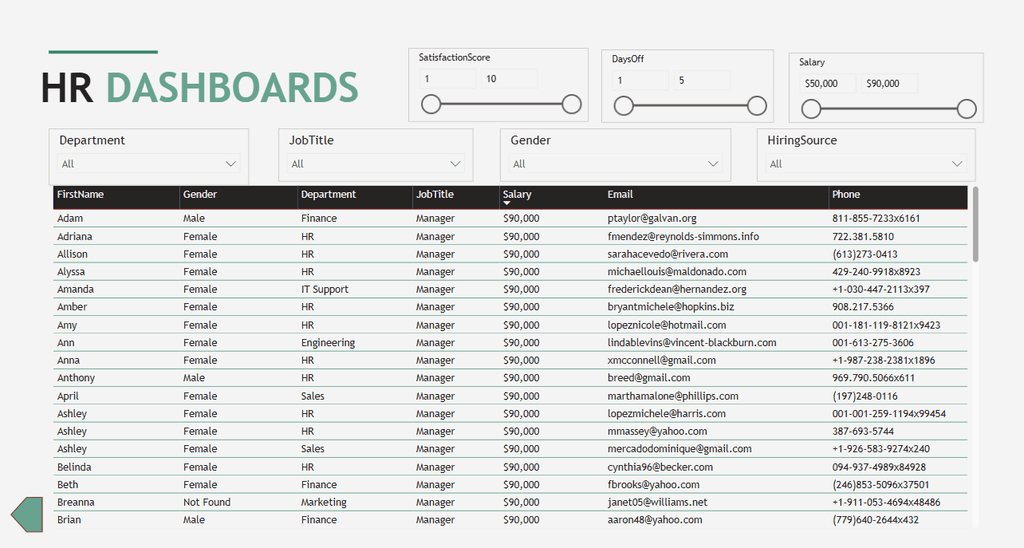The width and height of the screenshot is (1024, 548).
Task: Select Engineering in Ann's row
Action: 328,343
